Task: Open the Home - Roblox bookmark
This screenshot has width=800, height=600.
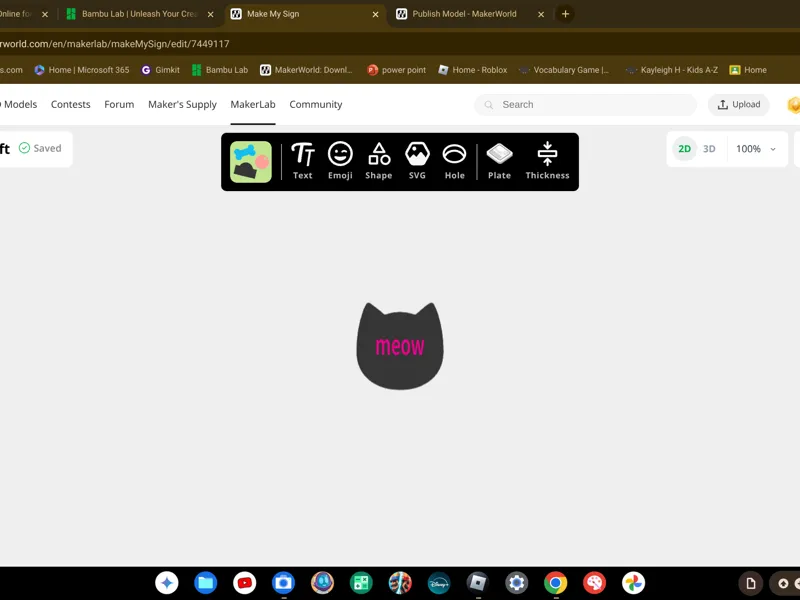Action: click(x=472, y=70)
